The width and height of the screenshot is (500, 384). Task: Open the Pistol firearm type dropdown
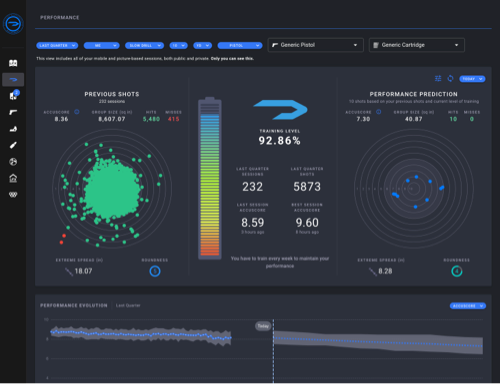[x=240, y=45]
